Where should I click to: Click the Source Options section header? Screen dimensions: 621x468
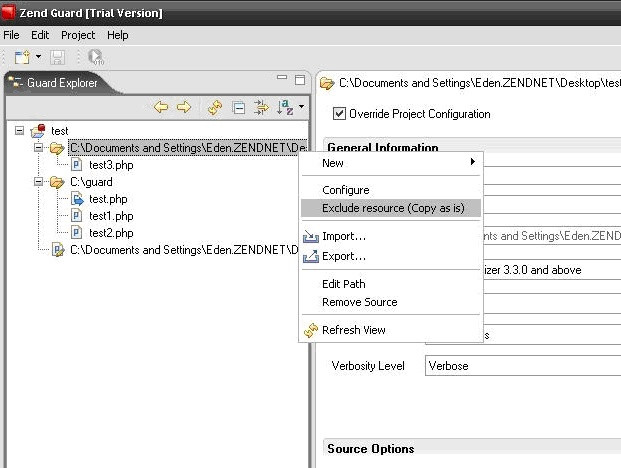coord(371,449)
